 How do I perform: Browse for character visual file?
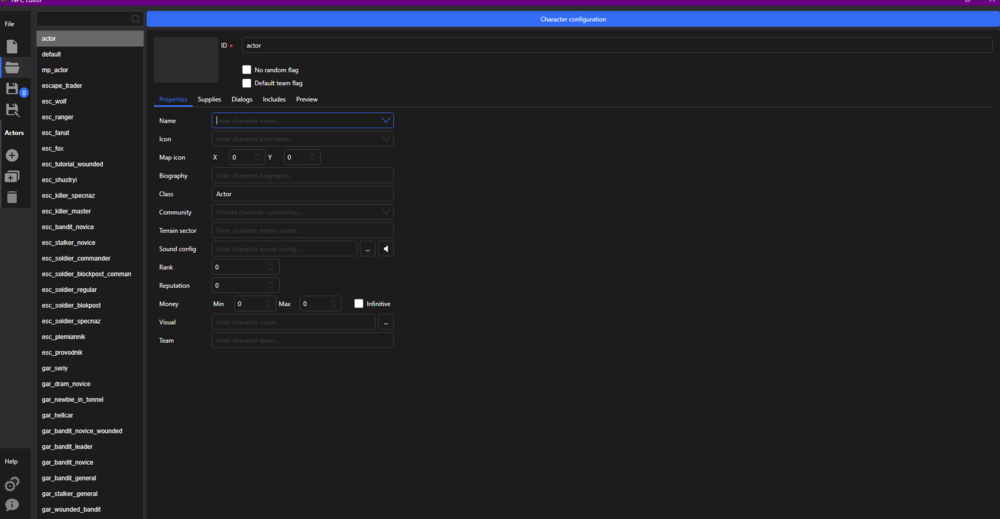[386, 322]
